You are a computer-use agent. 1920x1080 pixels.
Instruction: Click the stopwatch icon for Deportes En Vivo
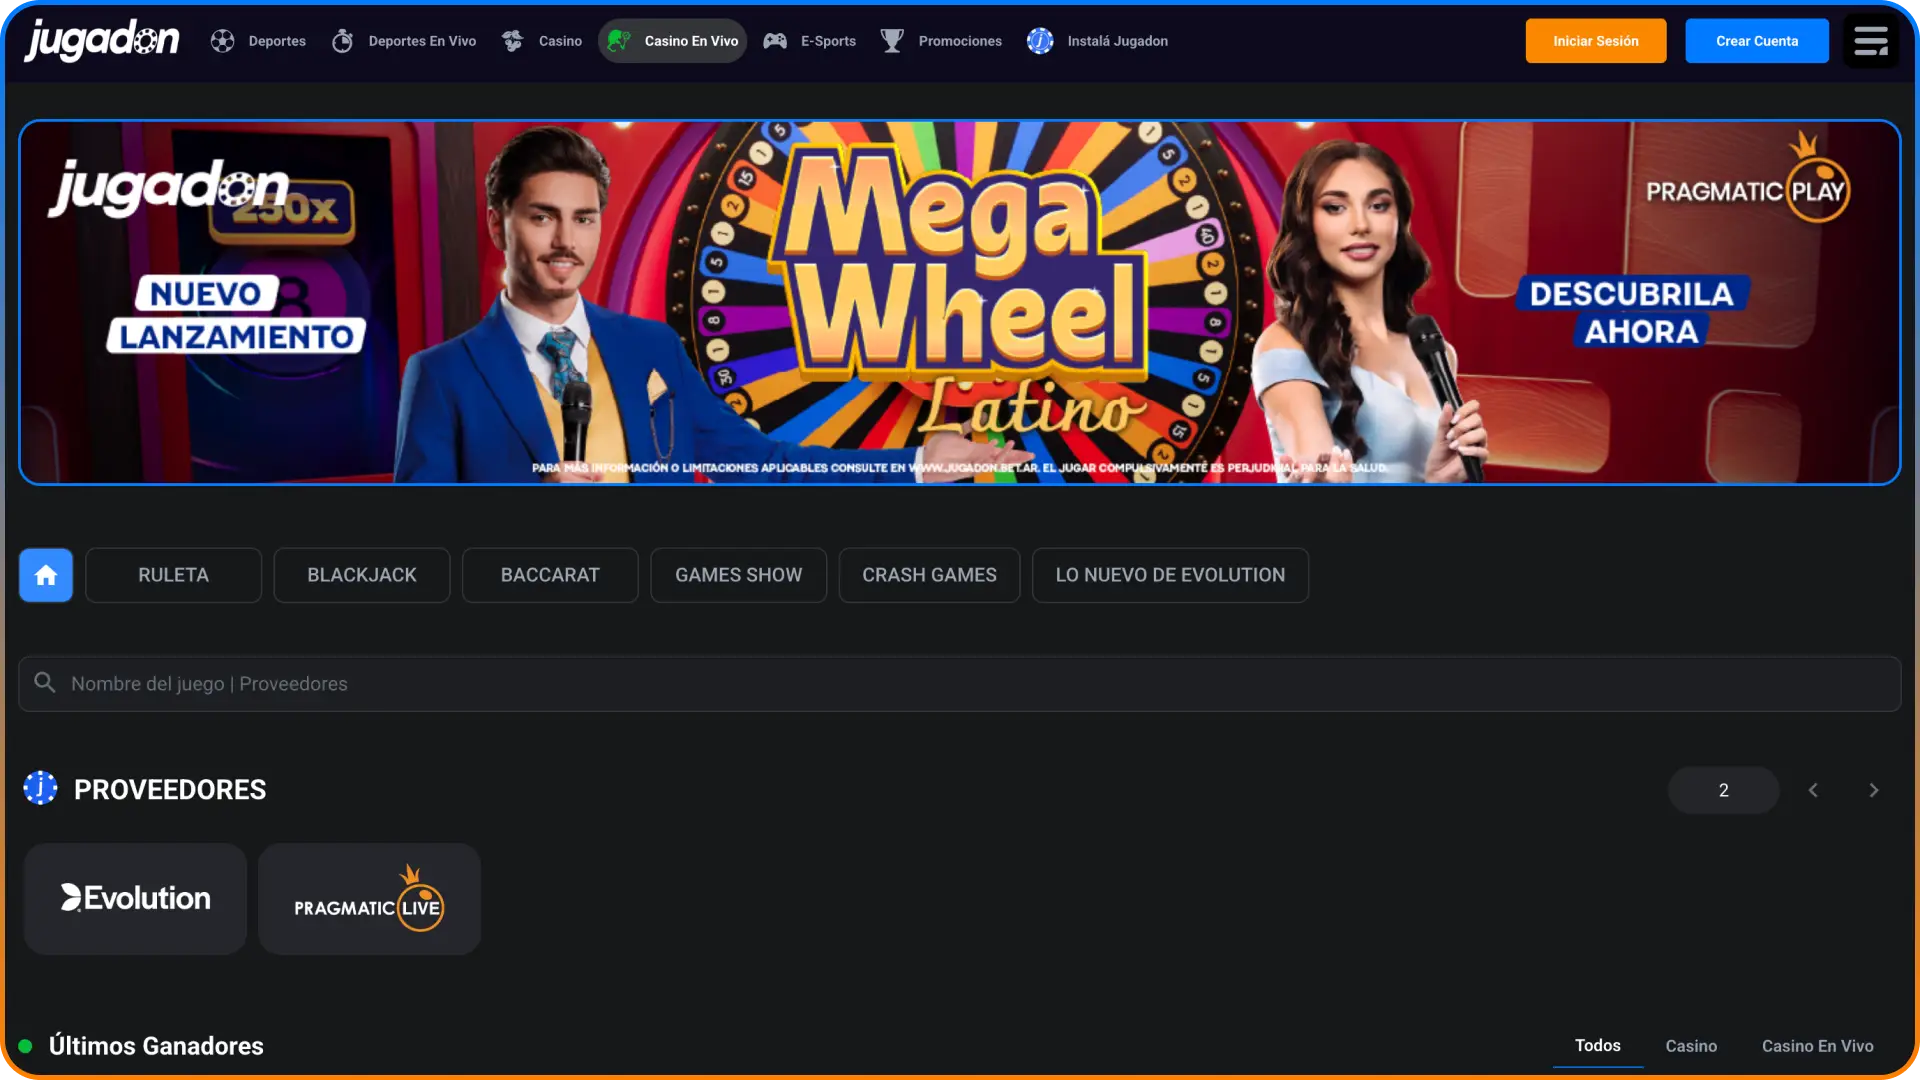pos(342,41)
